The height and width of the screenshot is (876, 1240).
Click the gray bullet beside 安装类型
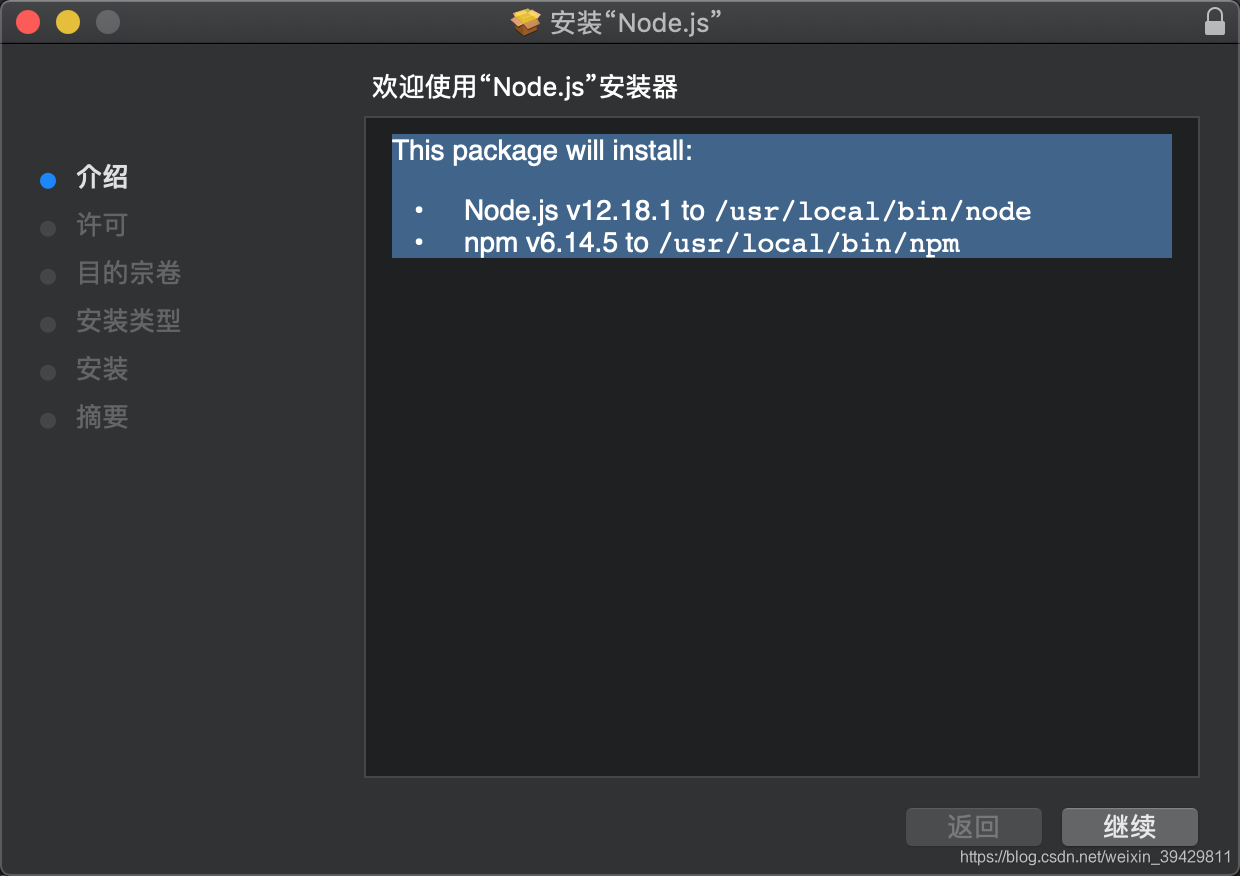48,325
